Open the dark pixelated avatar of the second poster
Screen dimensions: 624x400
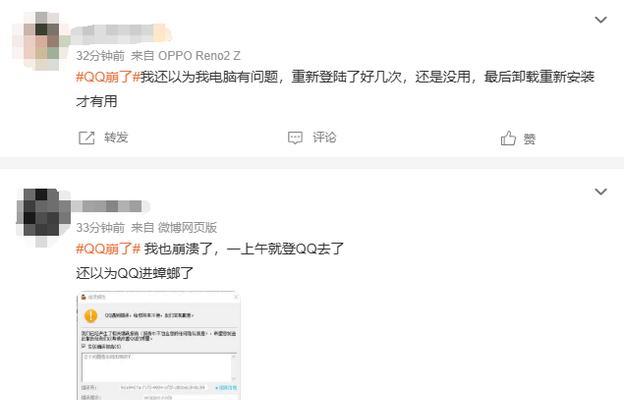coord(43,217)
